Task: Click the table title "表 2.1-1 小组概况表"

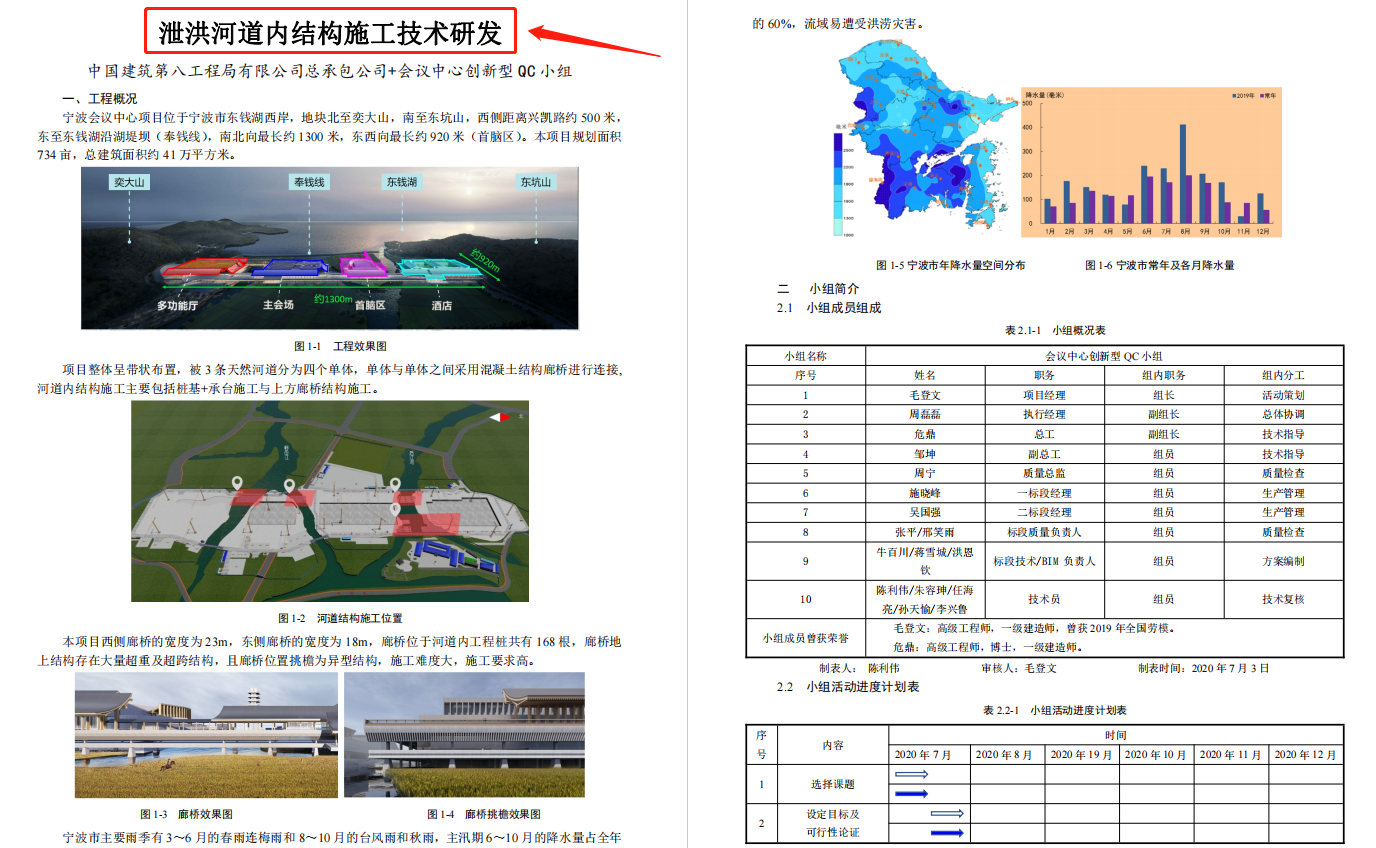Action: pyautogui.click(x=1055, y=330)
